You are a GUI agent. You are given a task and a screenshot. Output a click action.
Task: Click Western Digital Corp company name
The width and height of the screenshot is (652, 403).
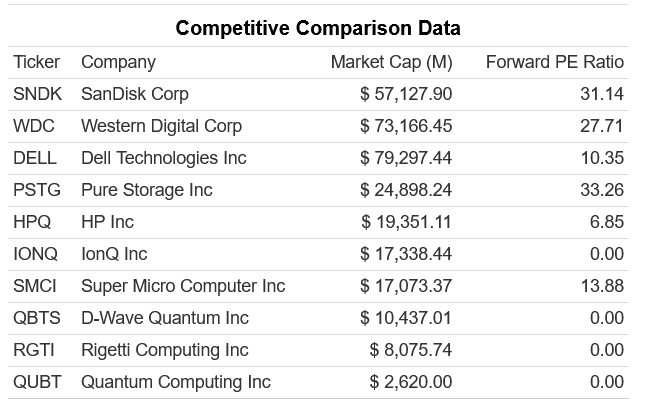click(161, 126)
